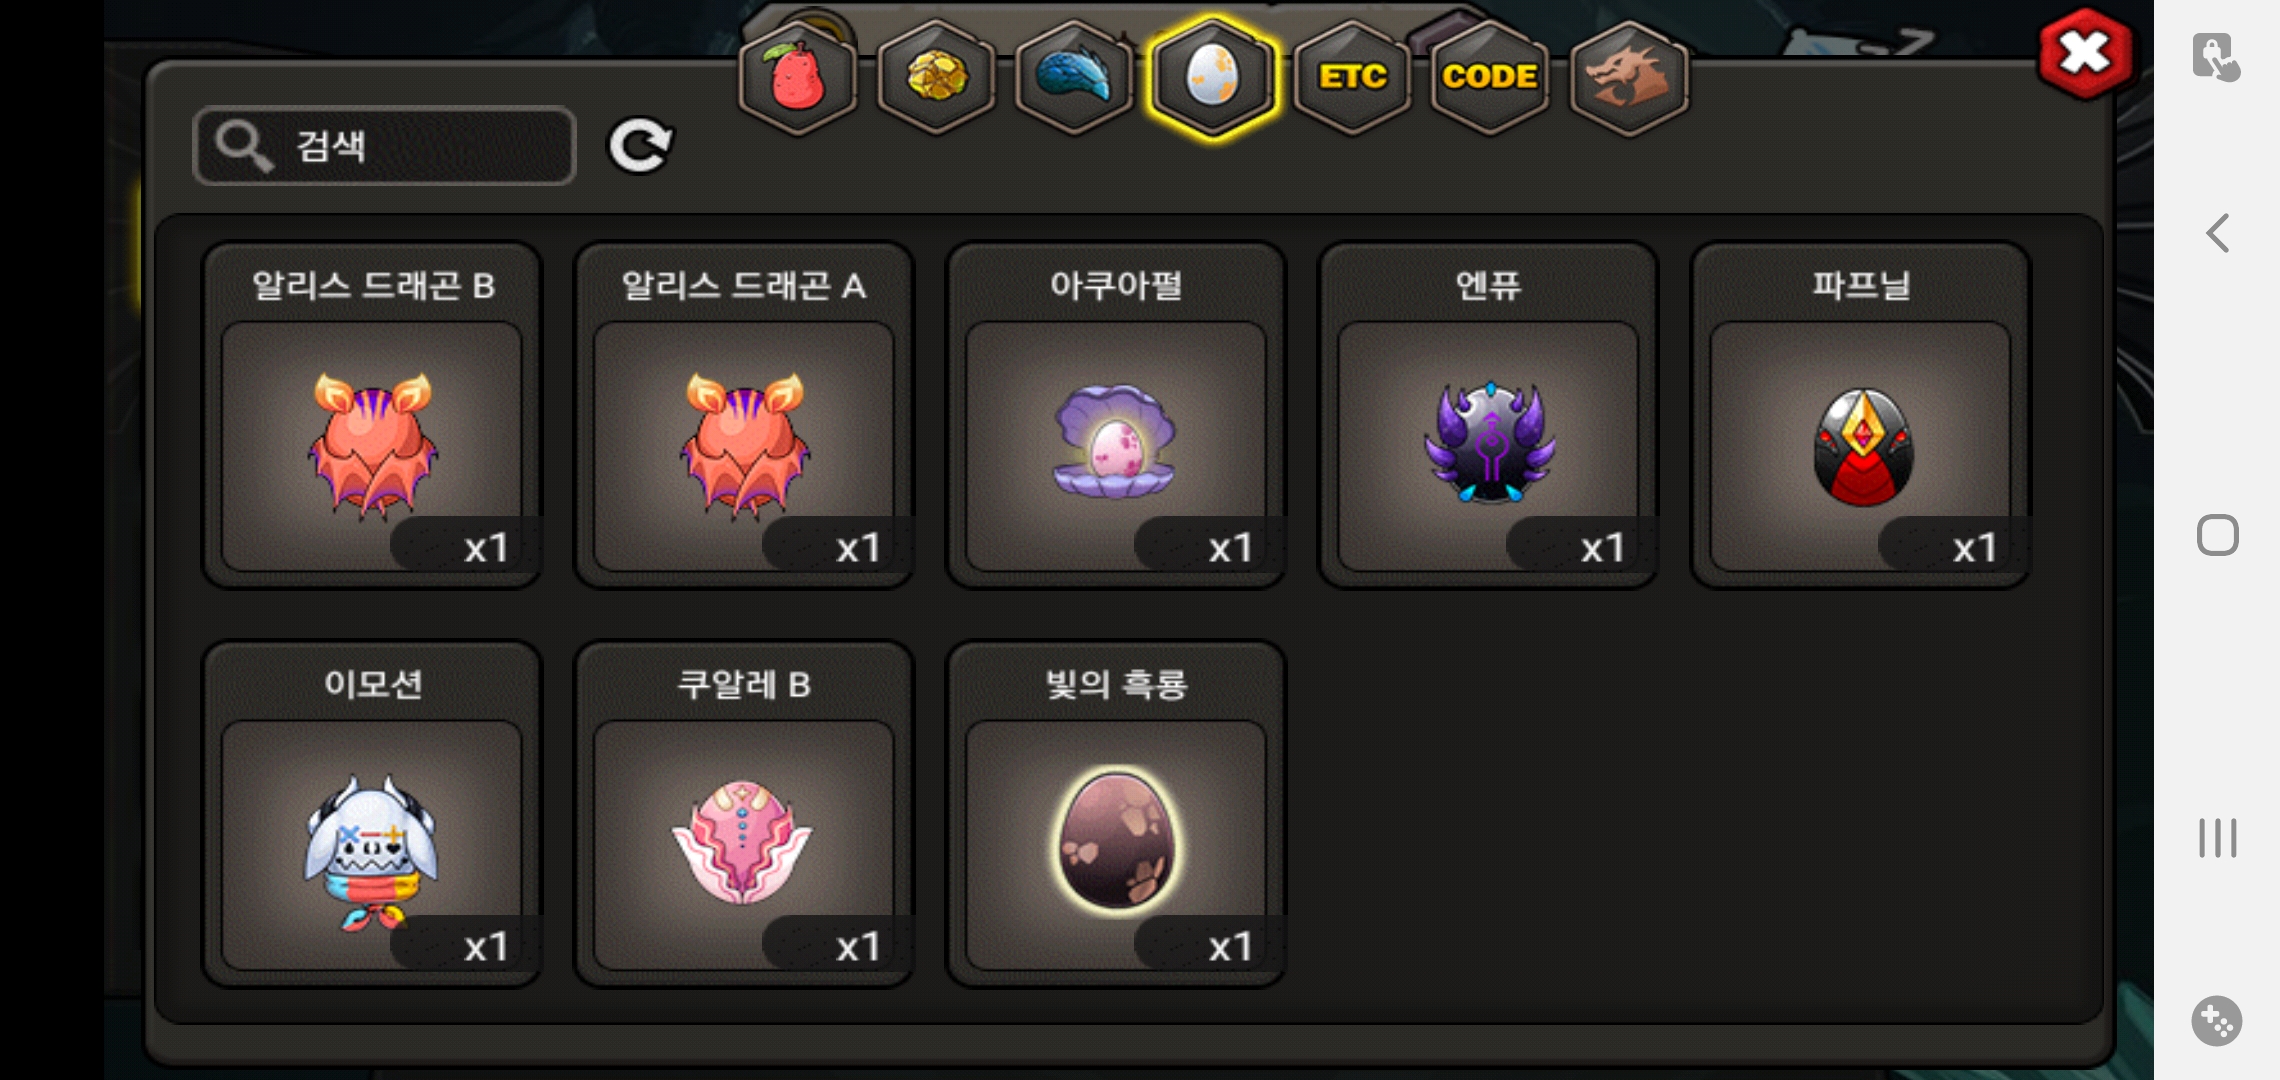The height and width of the screenshot is (1080, 2280).
Task: Choose the 아쿠아펄 clam egg
Action: coord(1116,415)
